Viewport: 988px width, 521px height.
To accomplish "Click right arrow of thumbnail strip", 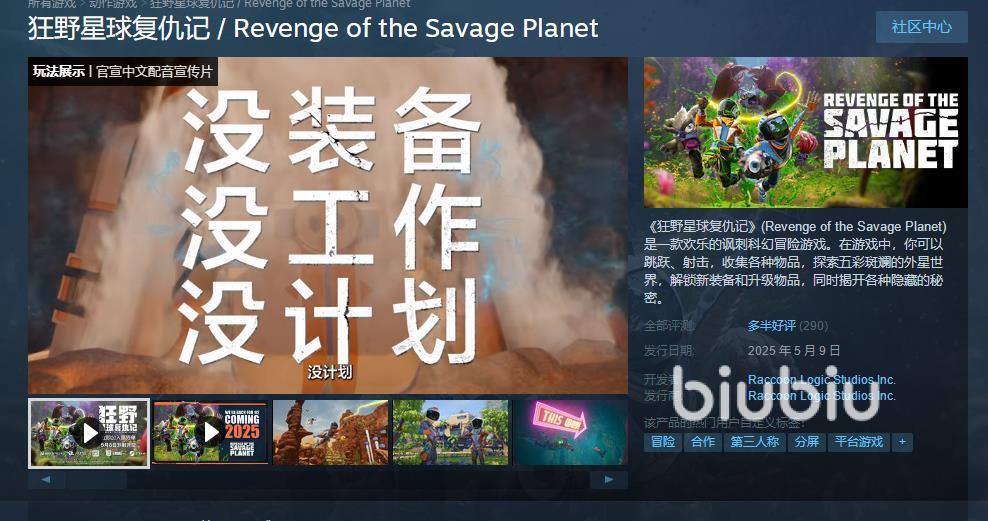I will click(x=609, y=480).
